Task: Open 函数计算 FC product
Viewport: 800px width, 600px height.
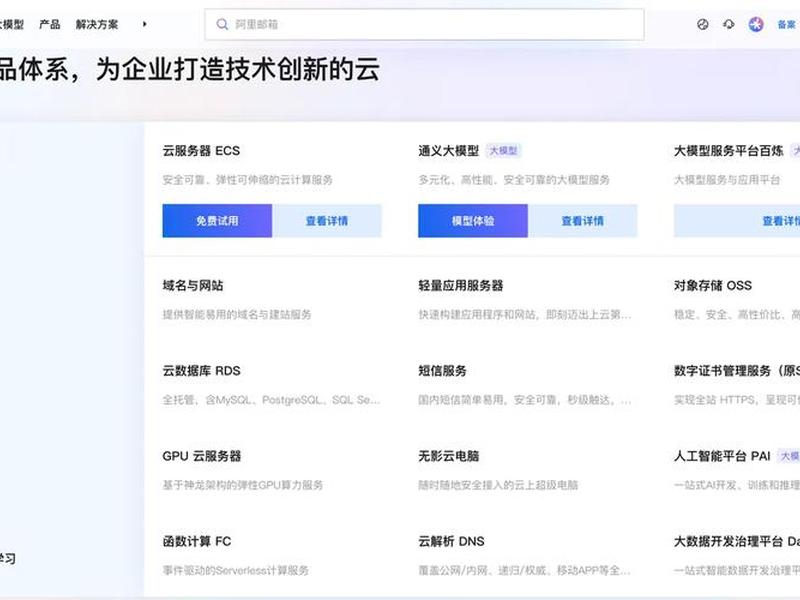Action: [197, 541]
